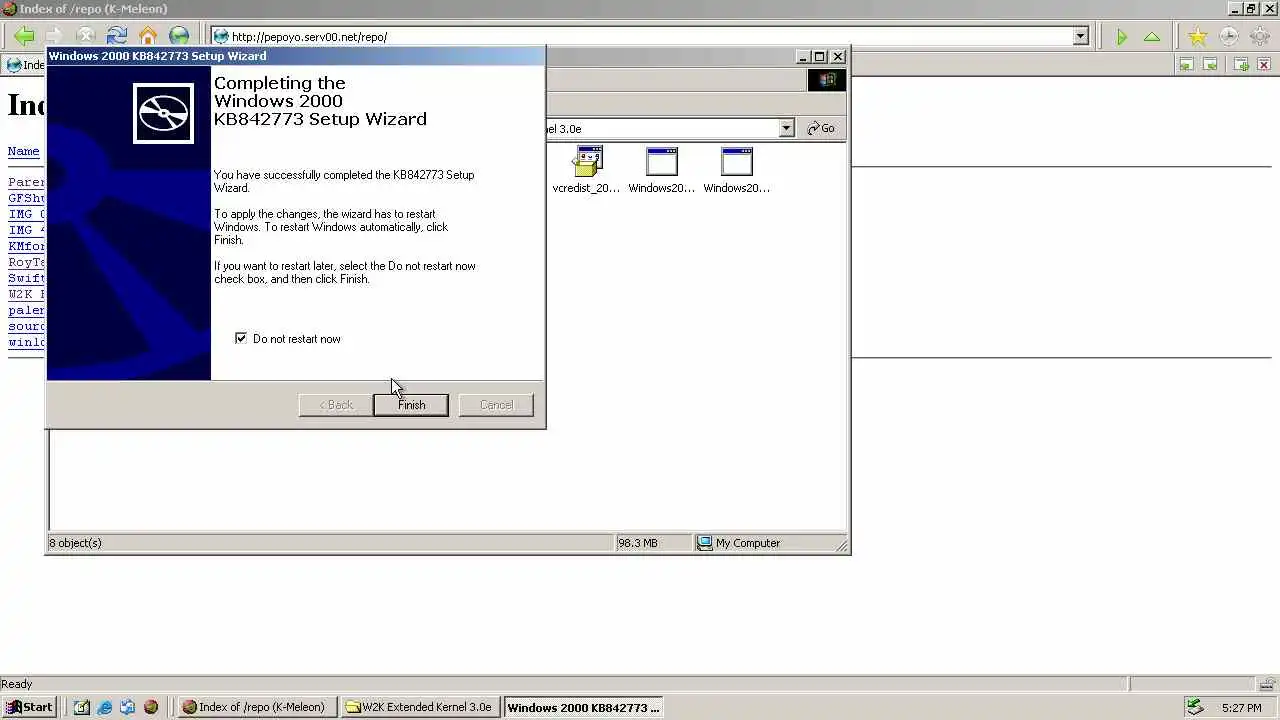Click the green Go arrow next to URL bar
This screenshot has width=1280, height=720.
tap(1121, 37)
